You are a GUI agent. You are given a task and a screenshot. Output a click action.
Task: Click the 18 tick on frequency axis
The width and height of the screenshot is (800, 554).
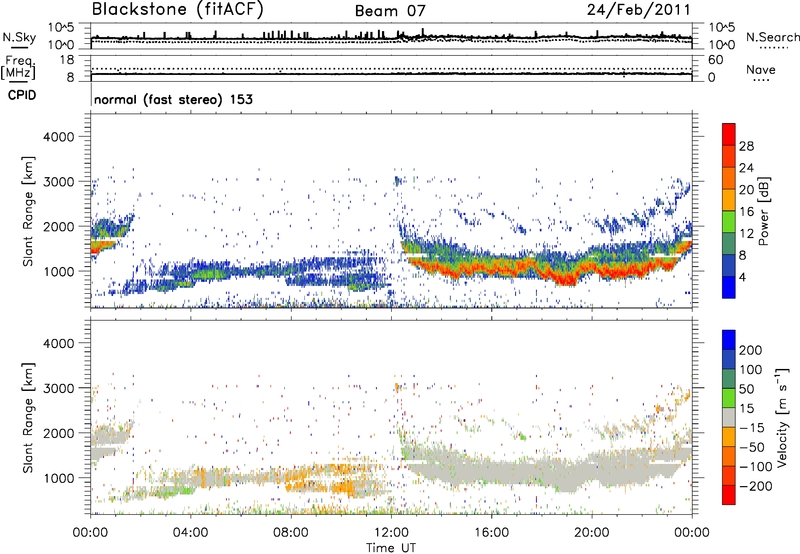(x=67, y=60)
